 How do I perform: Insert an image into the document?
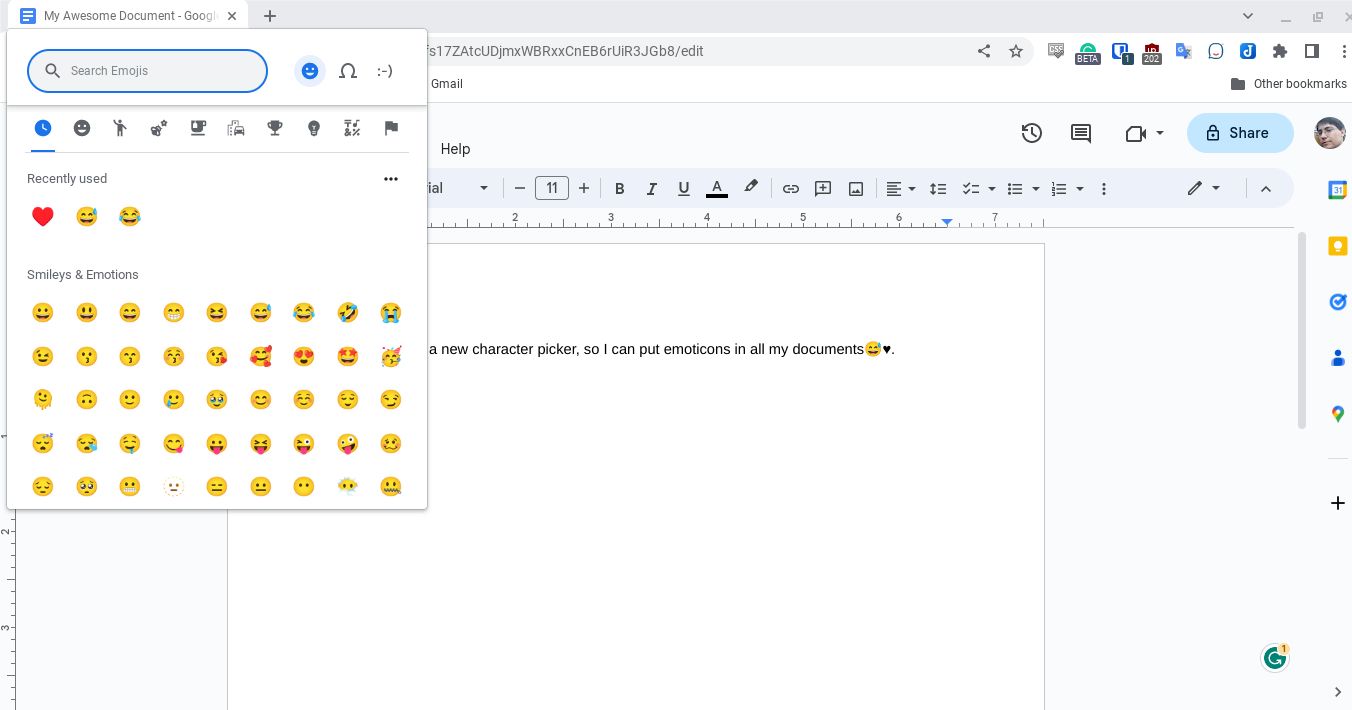coord(855,188)
